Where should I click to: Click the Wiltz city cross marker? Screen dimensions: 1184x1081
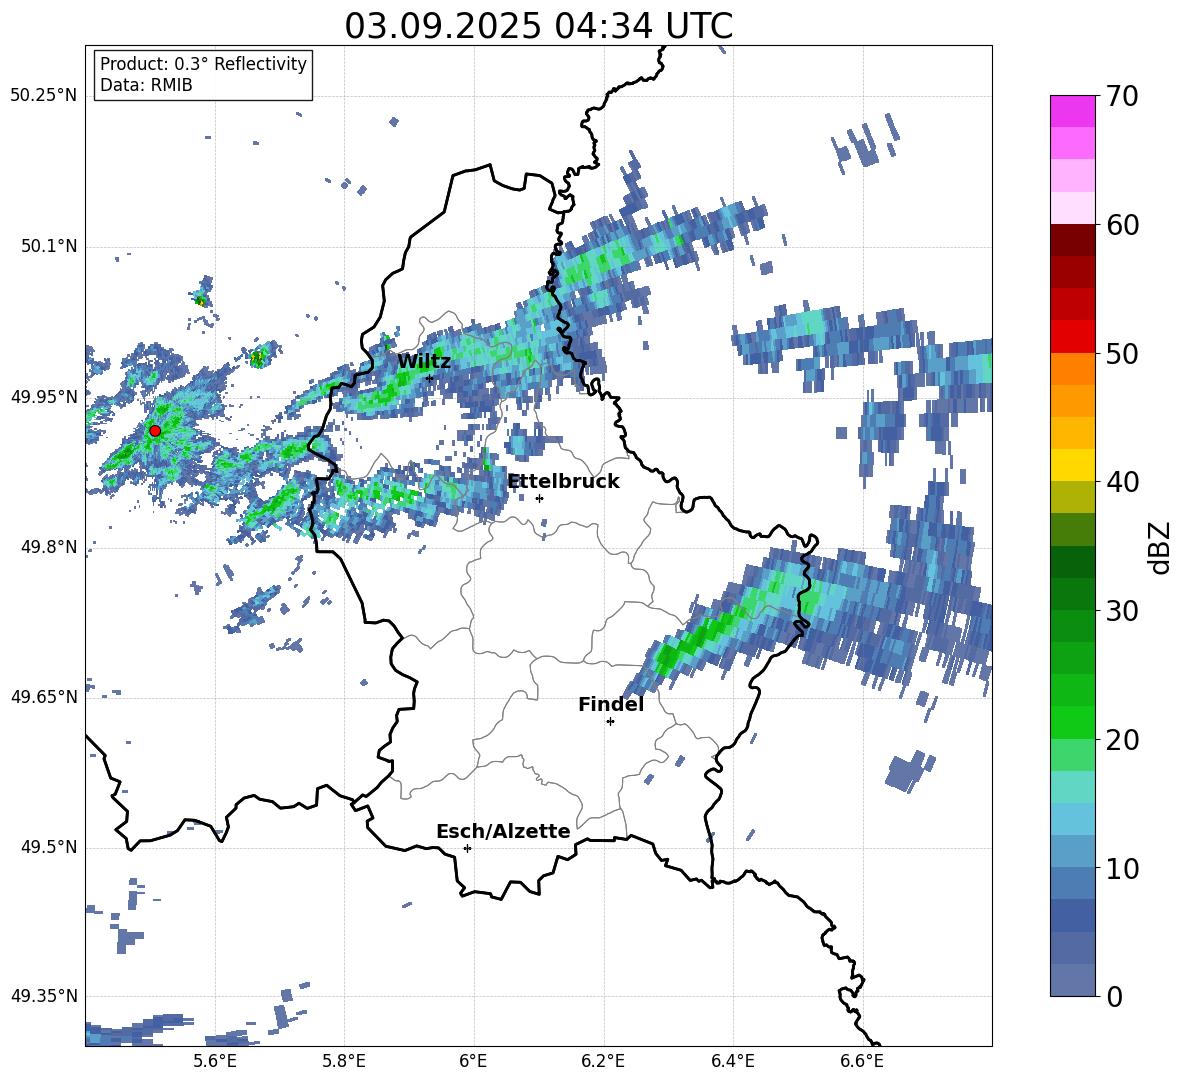coord(430,379)
